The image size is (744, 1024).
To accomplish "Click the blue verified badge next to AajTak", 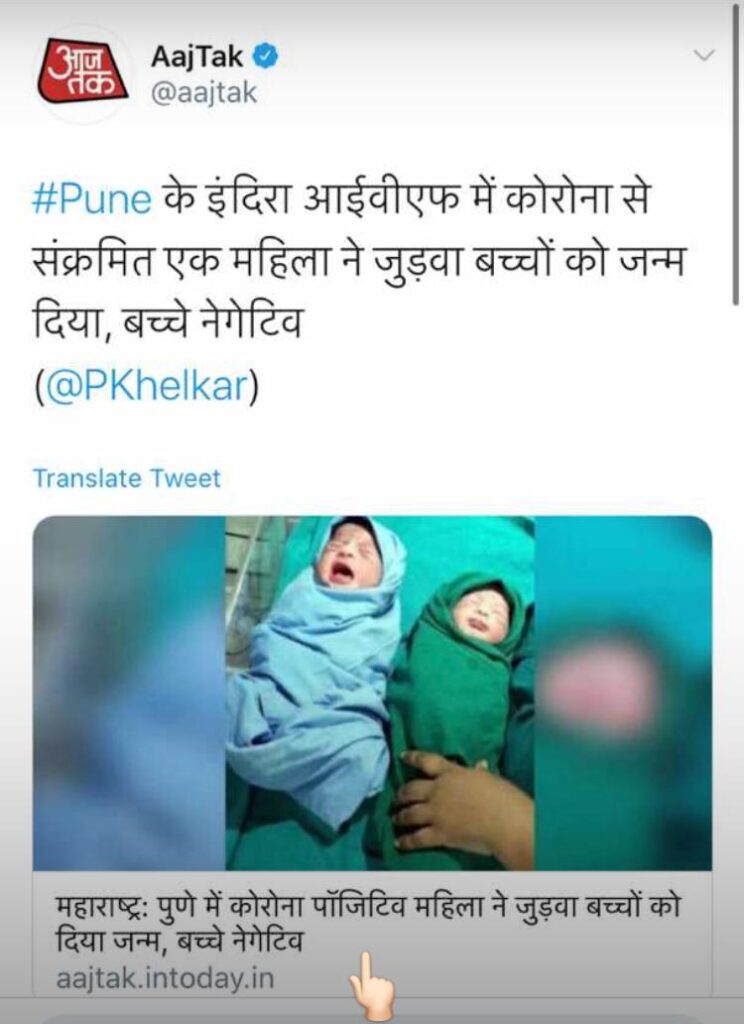I will [x=265, y=57].
